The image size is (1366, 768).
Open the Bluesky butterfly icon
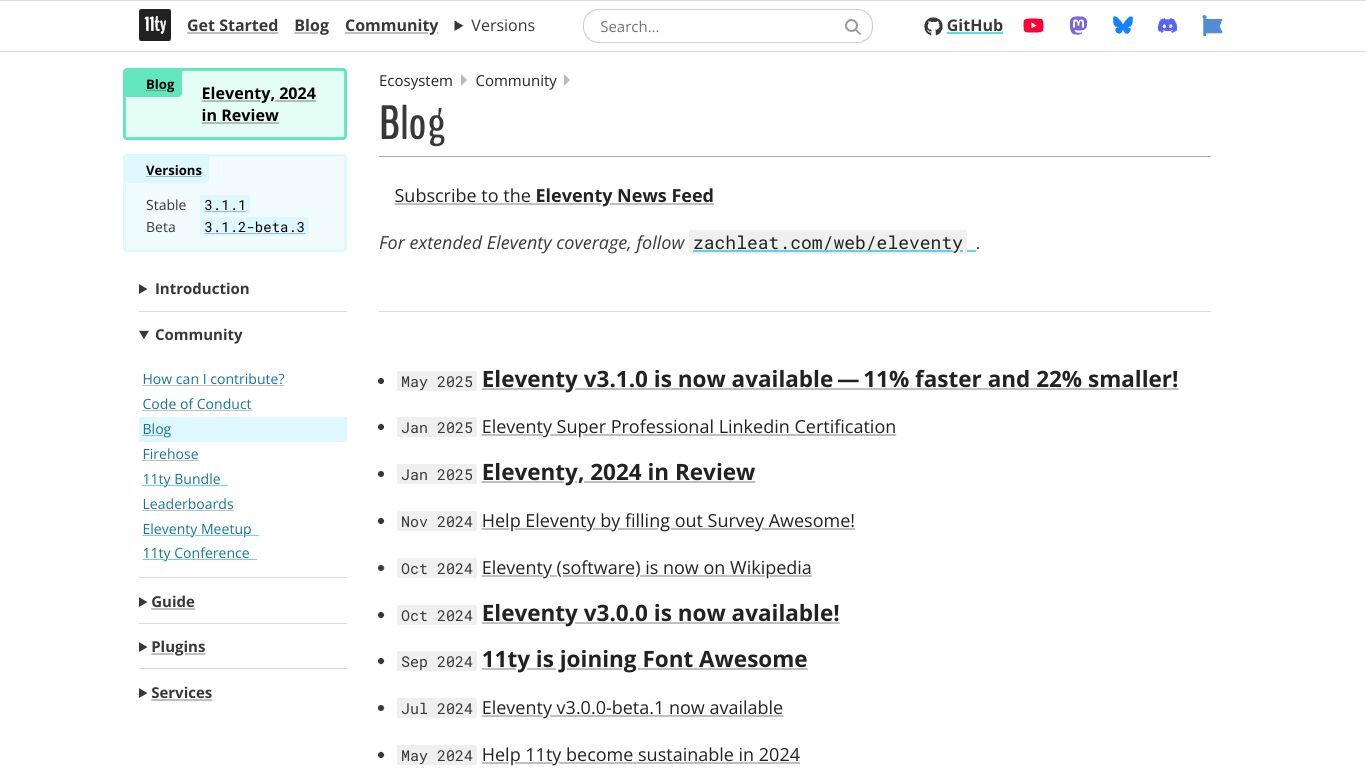(1123, 26)
